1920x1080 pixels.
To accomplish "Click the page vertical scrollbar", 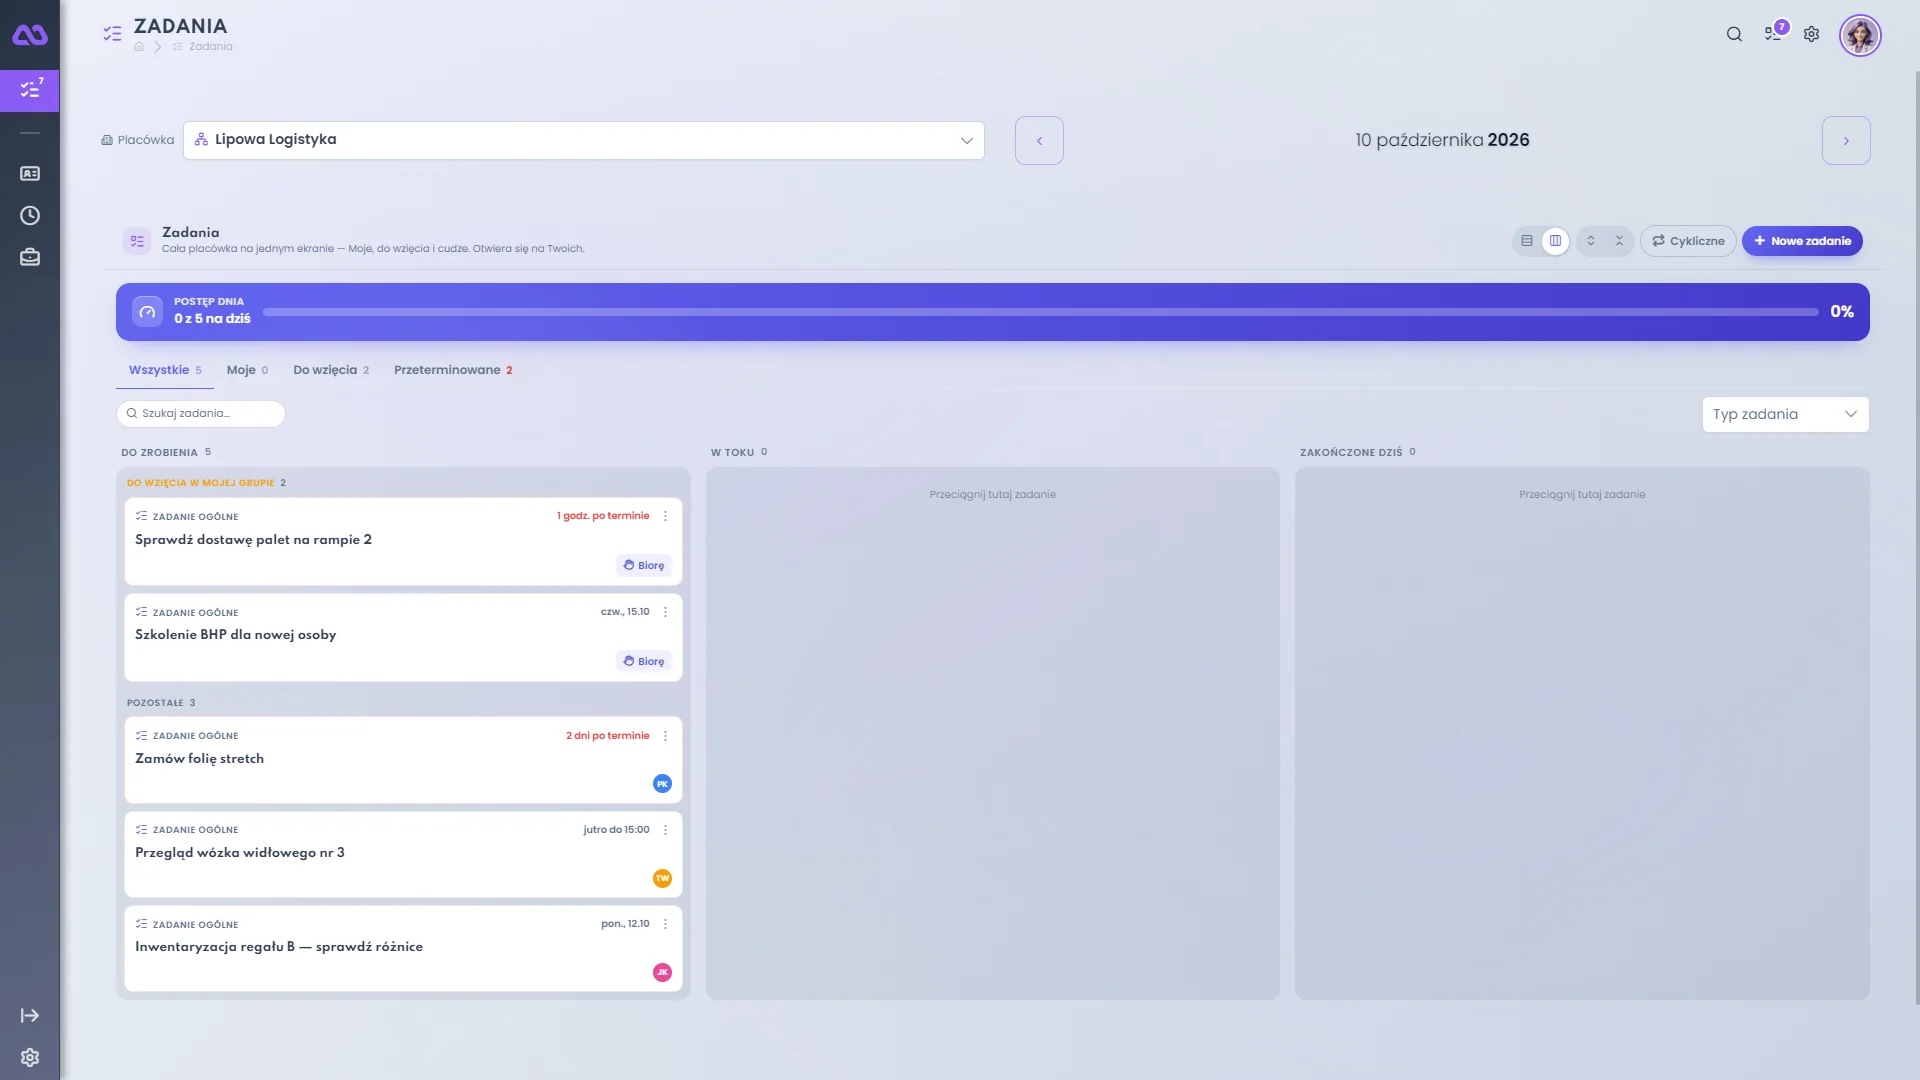I will [1916, 537].
